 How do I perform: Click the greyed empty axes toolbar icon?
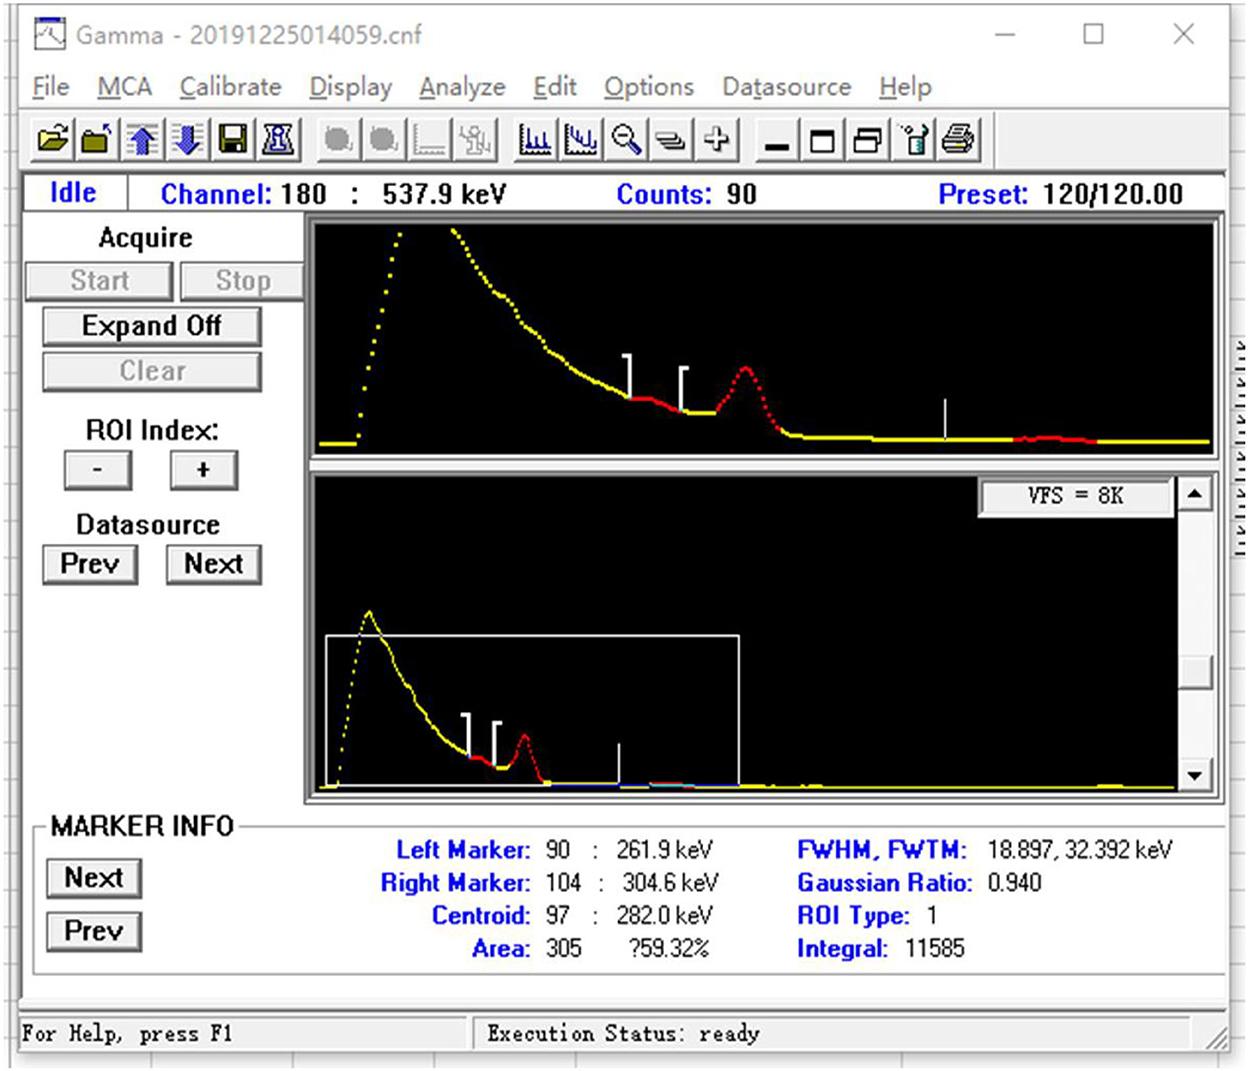point(429,139)
